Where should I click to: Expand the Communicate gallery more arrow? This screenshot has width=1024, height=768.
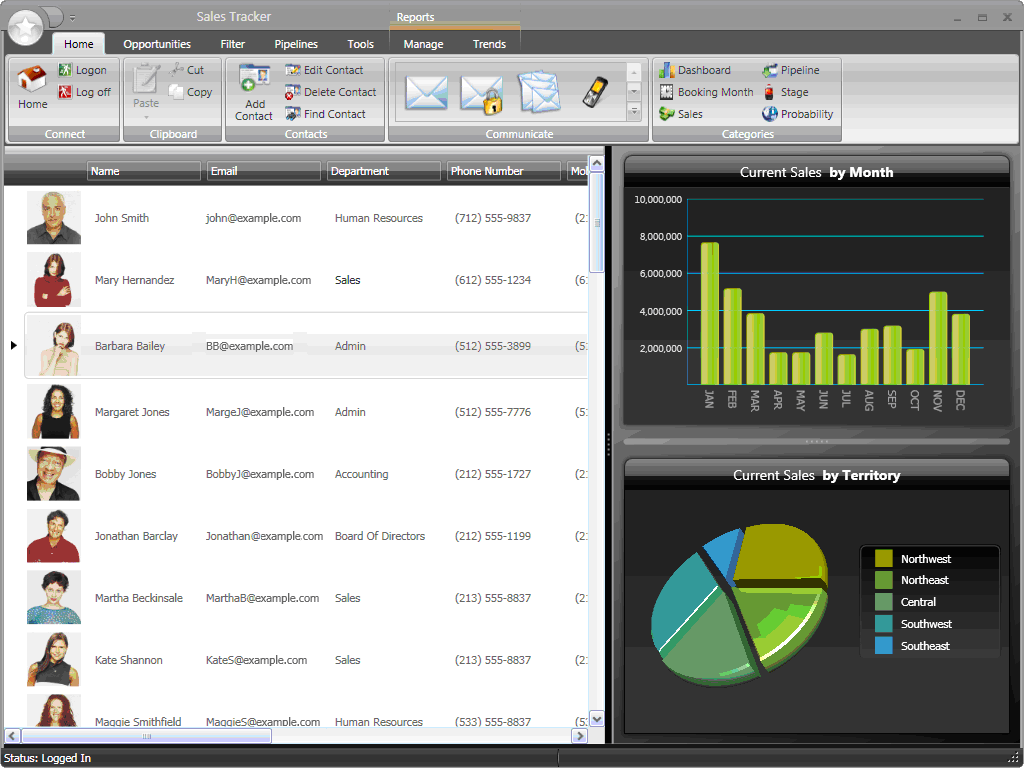(633, 112)
